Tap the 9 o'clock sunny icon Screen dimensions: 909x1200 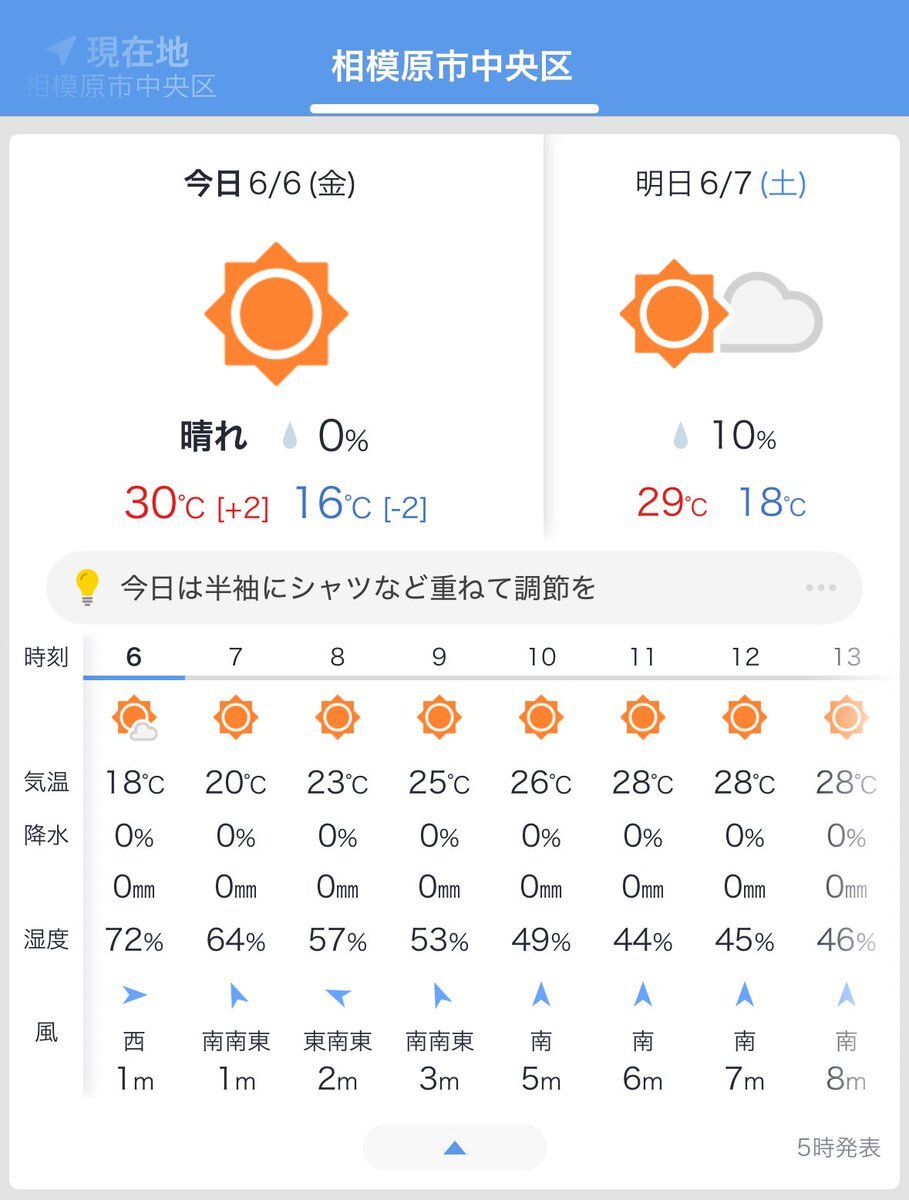click(x=439, y=718)
